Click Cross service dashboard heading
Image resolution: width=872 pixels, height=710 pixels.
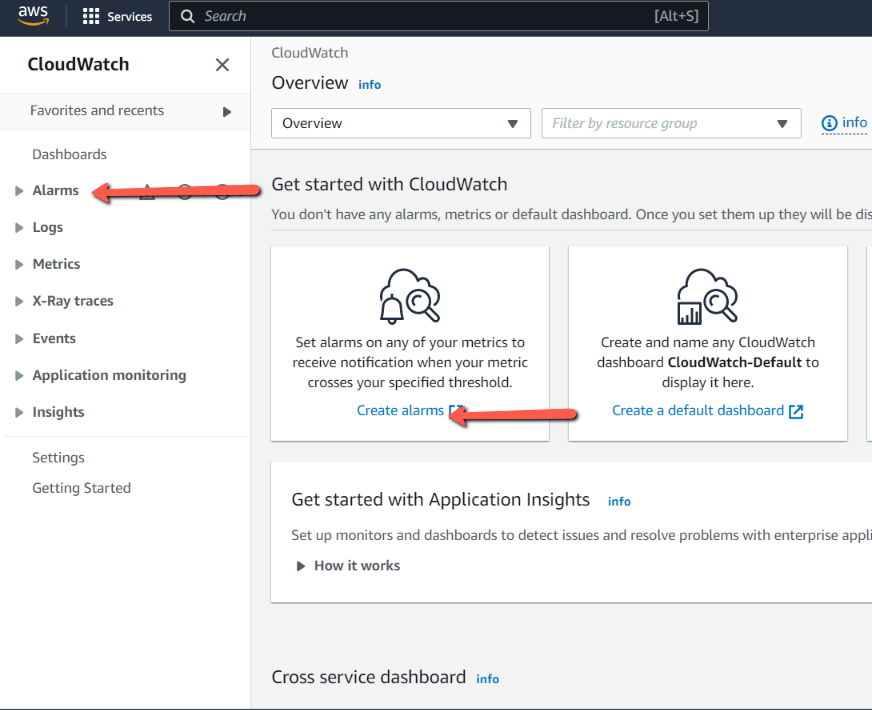tap(369, 677)
